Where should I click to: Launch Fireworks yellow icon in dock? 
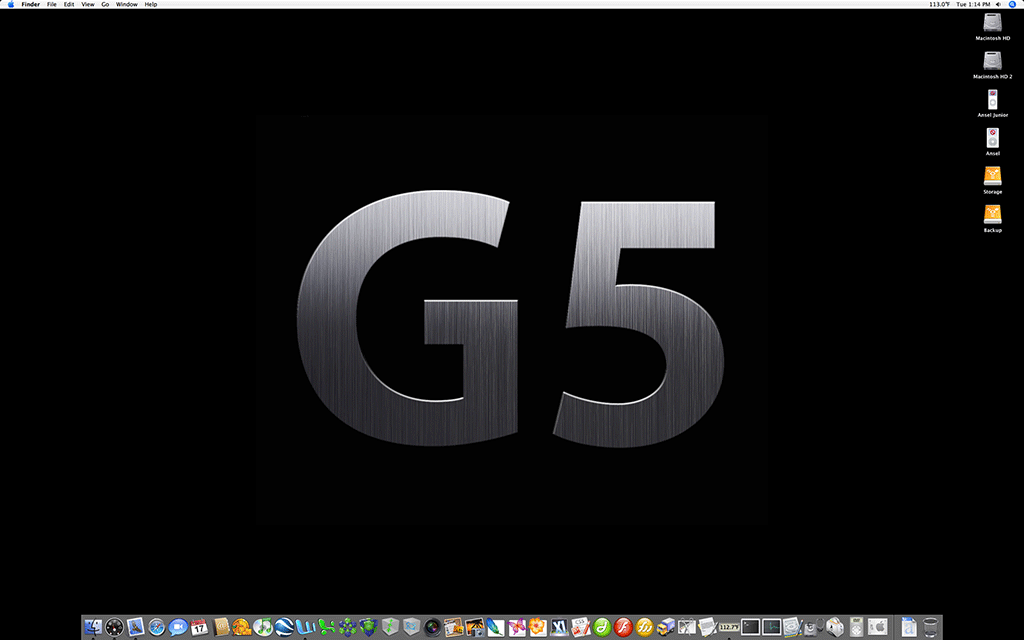(644, 628)
